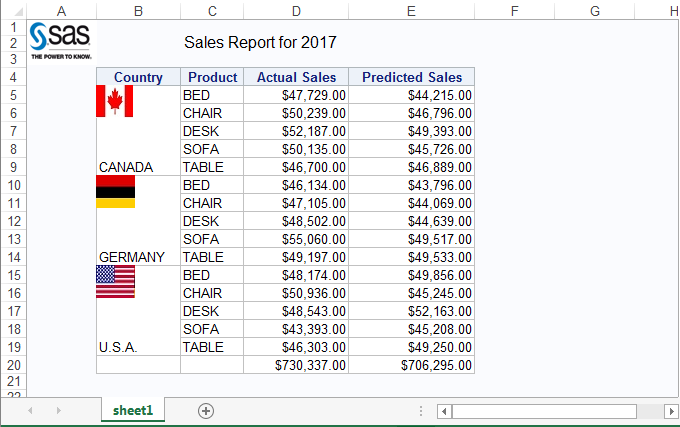This screenshot has width=680, height=427.
Task: Click the Country header cell
Action: click(x=138, y=77)
